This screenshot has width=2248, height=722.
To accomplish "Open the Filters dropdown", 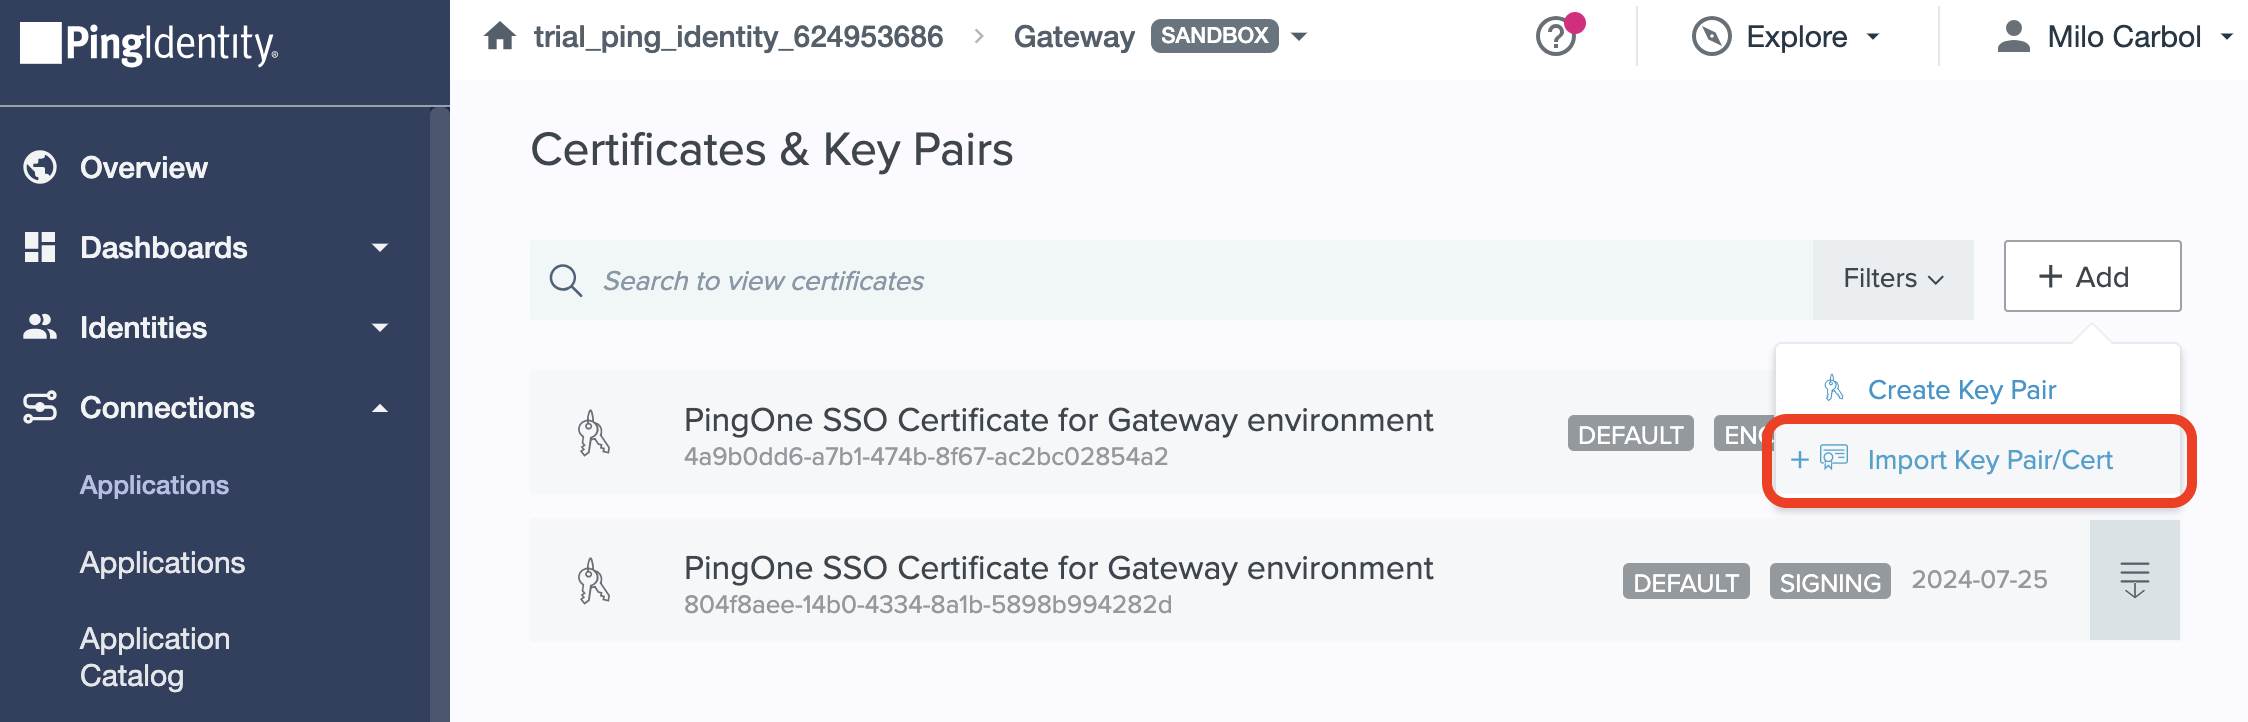I will tap(1892, 279).
